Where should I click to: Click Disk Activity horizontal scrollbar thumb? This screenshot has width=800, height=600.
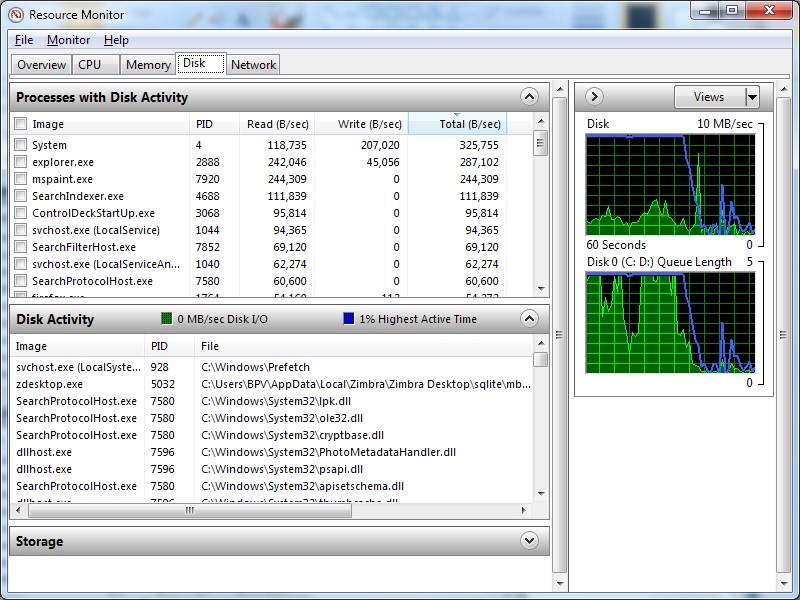[190, 510]
